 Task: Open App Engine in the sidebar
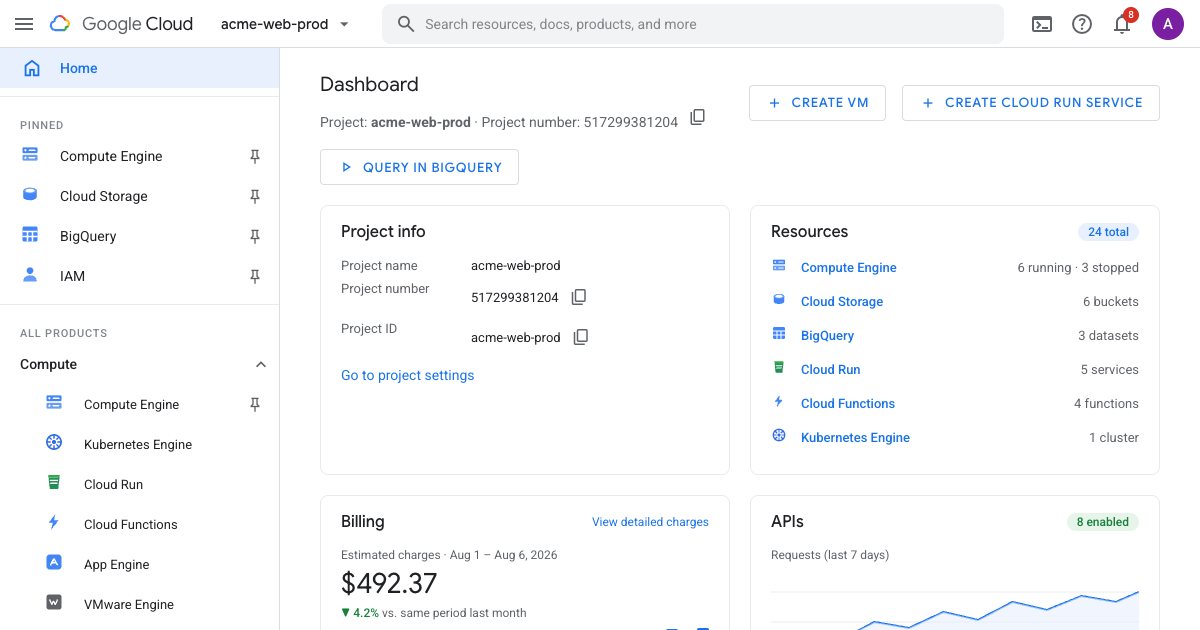tap(140, 564)
